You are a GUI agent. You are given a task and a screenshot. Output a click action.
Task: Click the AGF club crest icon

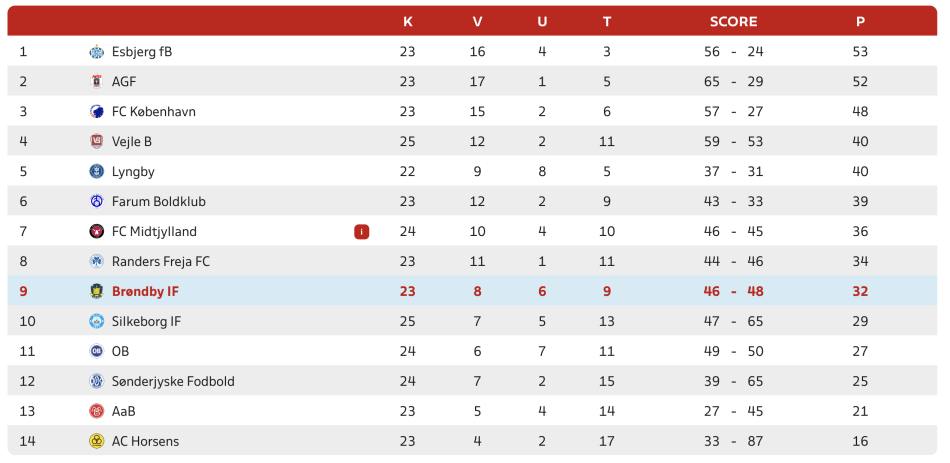click(x=96, y=82)
